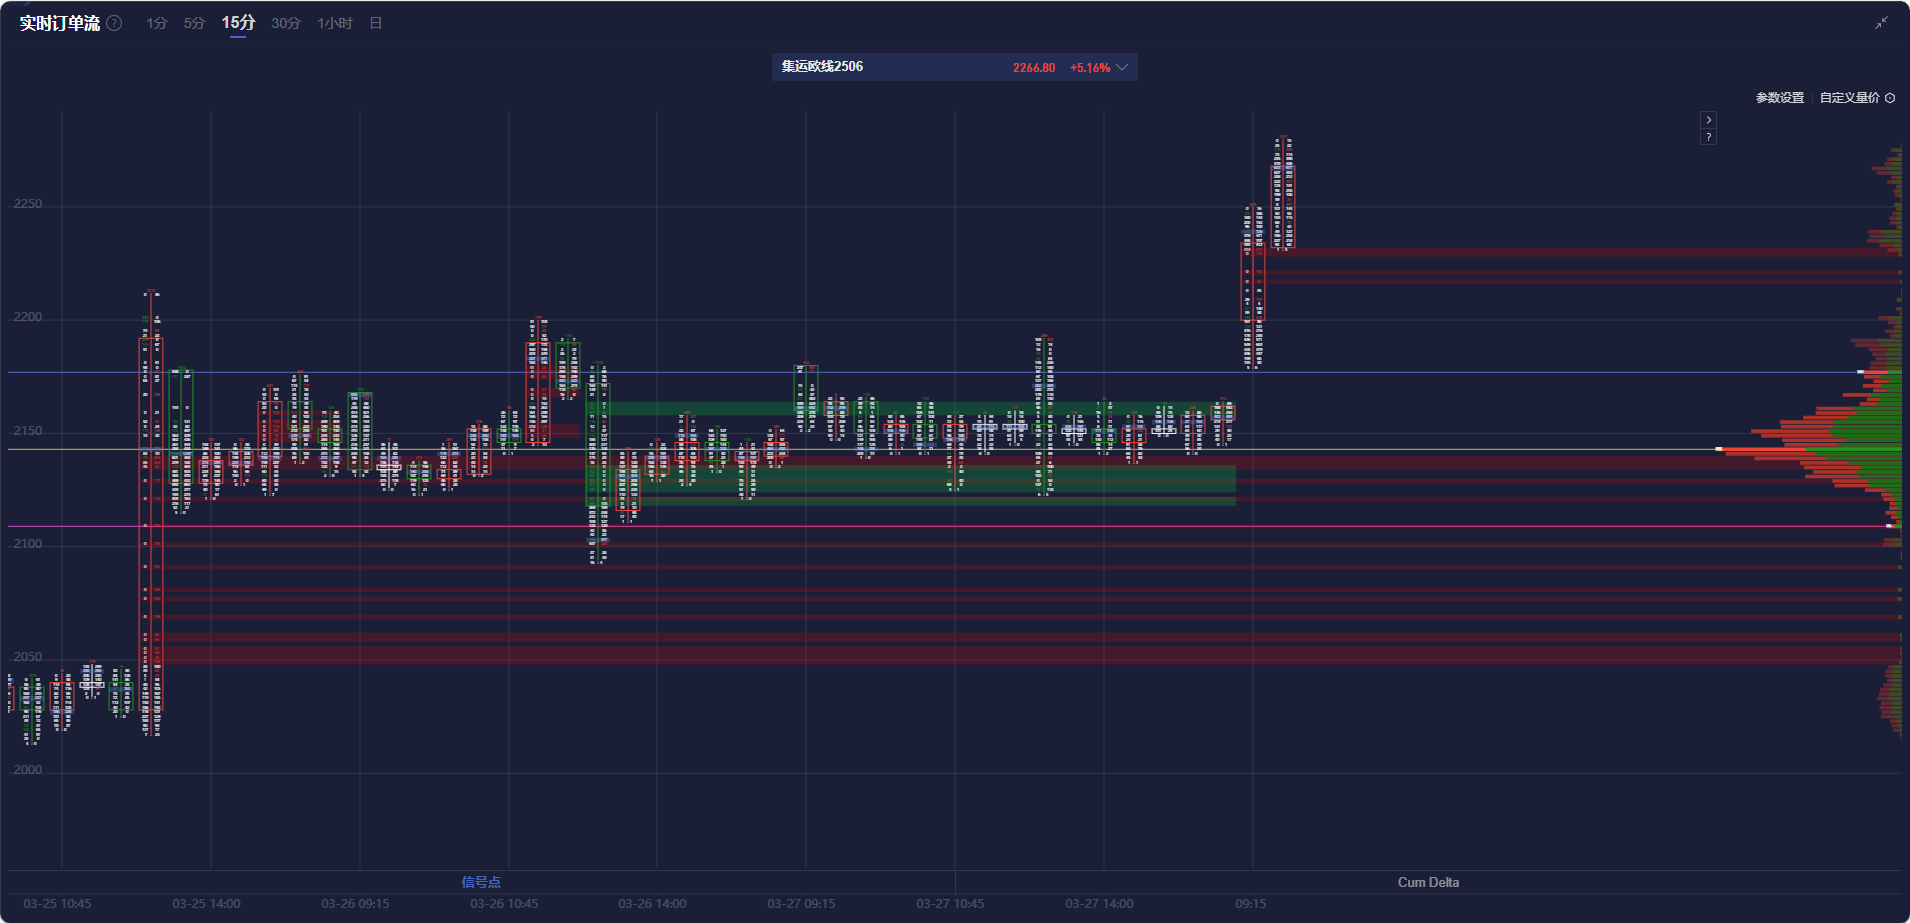The image size is (1910, 923).
Task: Switch to the 30分 timeframe tab
Action: pyautogui.click(x=286, y=23)
